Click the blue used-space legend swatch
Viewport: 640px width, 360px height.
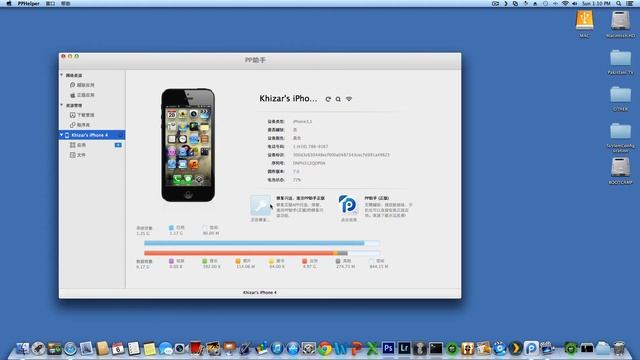(x=171, y=227)
